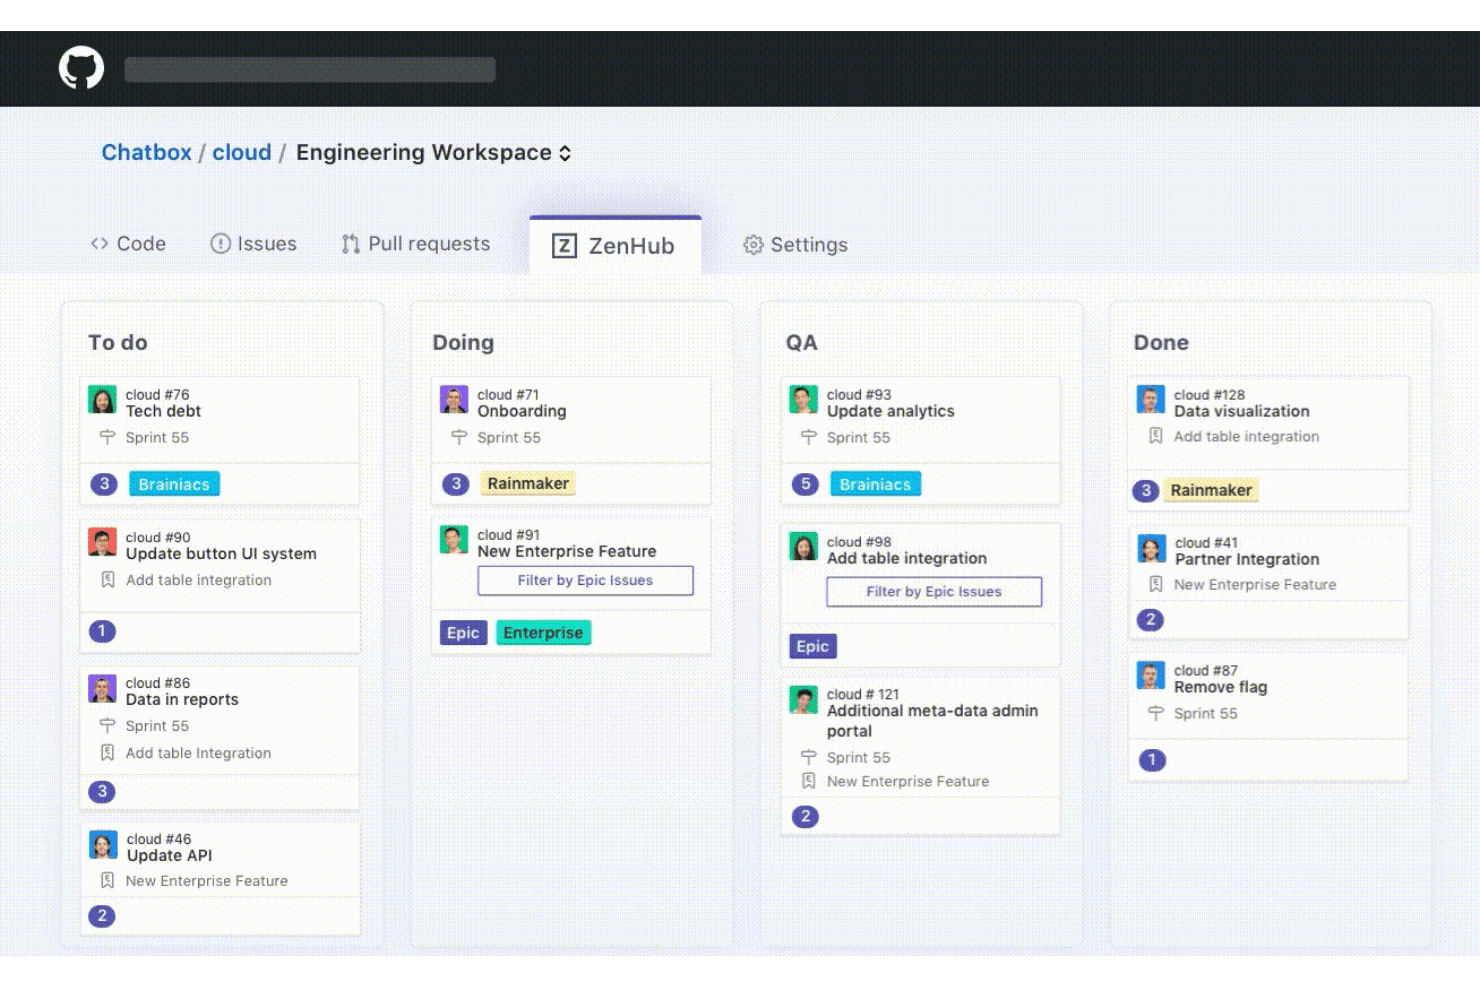Switch to the Code tab
Screen dimensions: 1480x987
click(128, 244)
